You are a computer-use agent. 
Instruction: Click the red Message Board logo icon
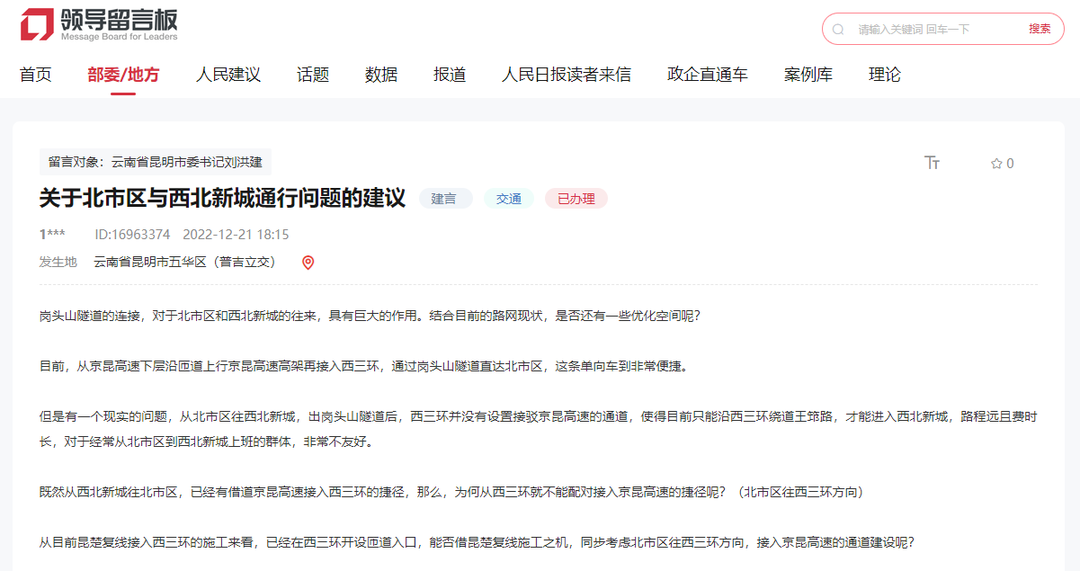[x=37, y=25]
